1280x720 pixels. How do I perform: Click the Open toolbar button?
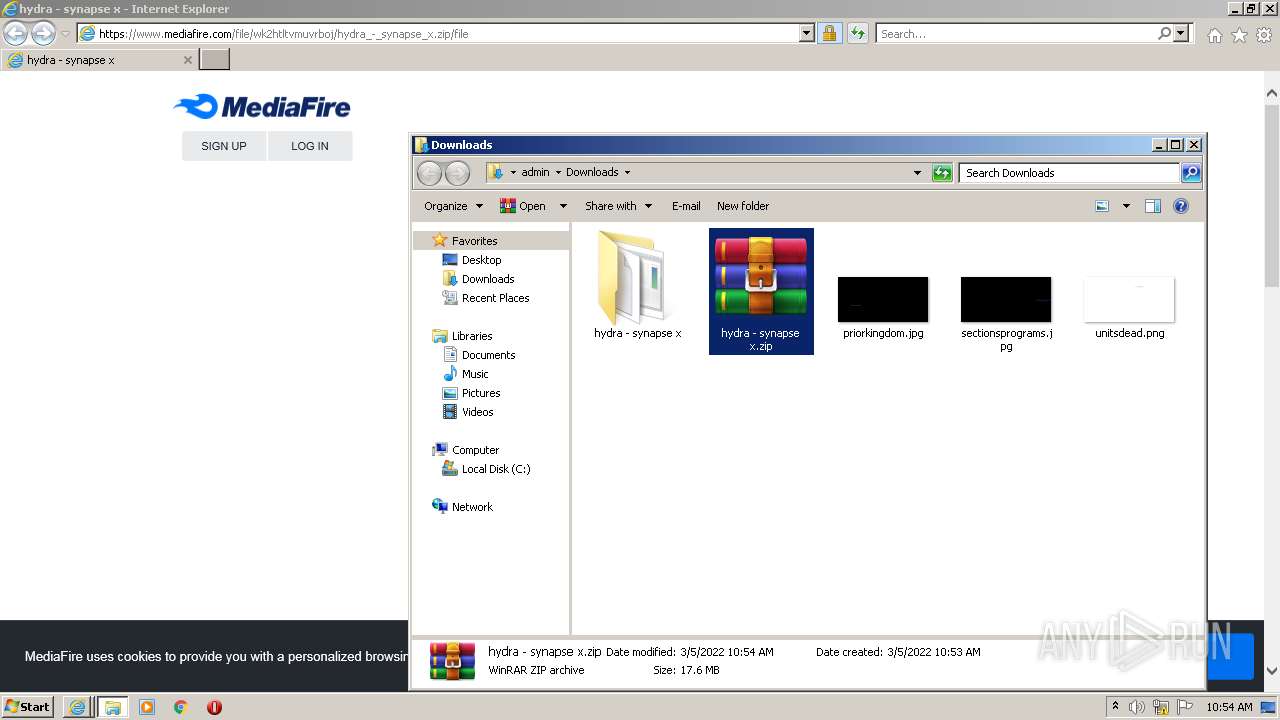click(x=523, y=206)
